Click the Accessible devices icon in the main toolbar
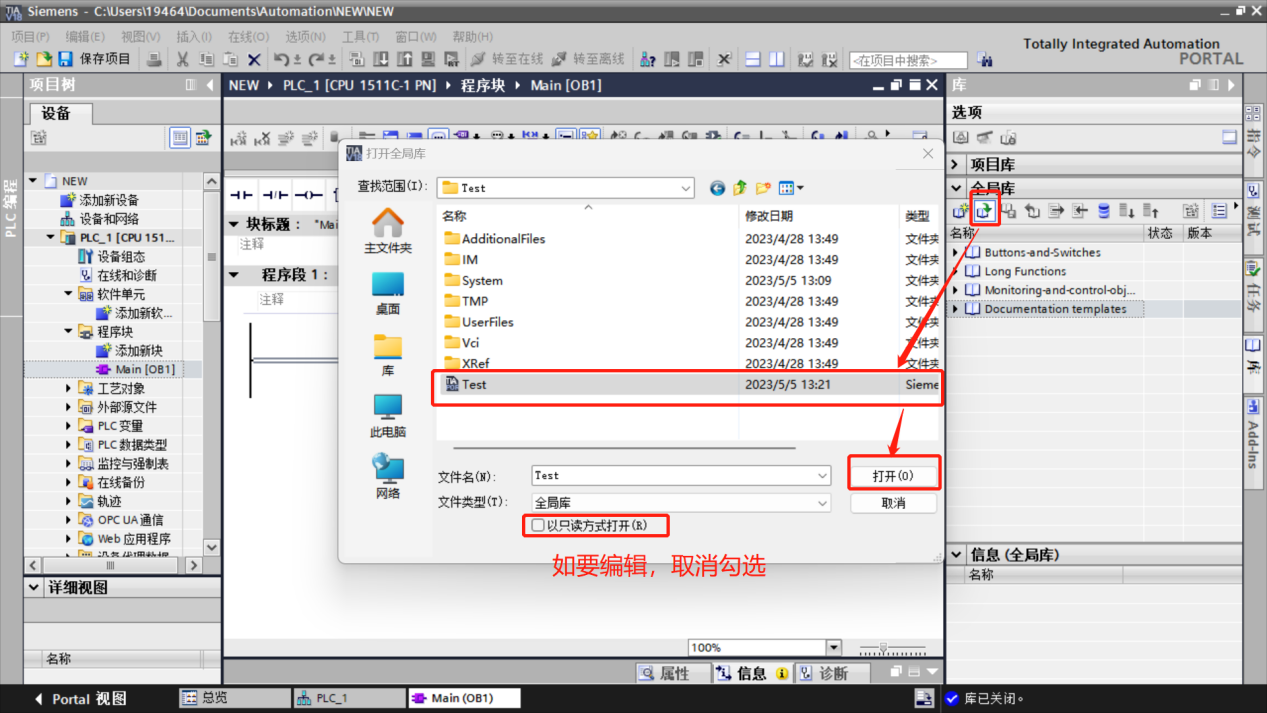The image size is (1267, 713). 647,60
